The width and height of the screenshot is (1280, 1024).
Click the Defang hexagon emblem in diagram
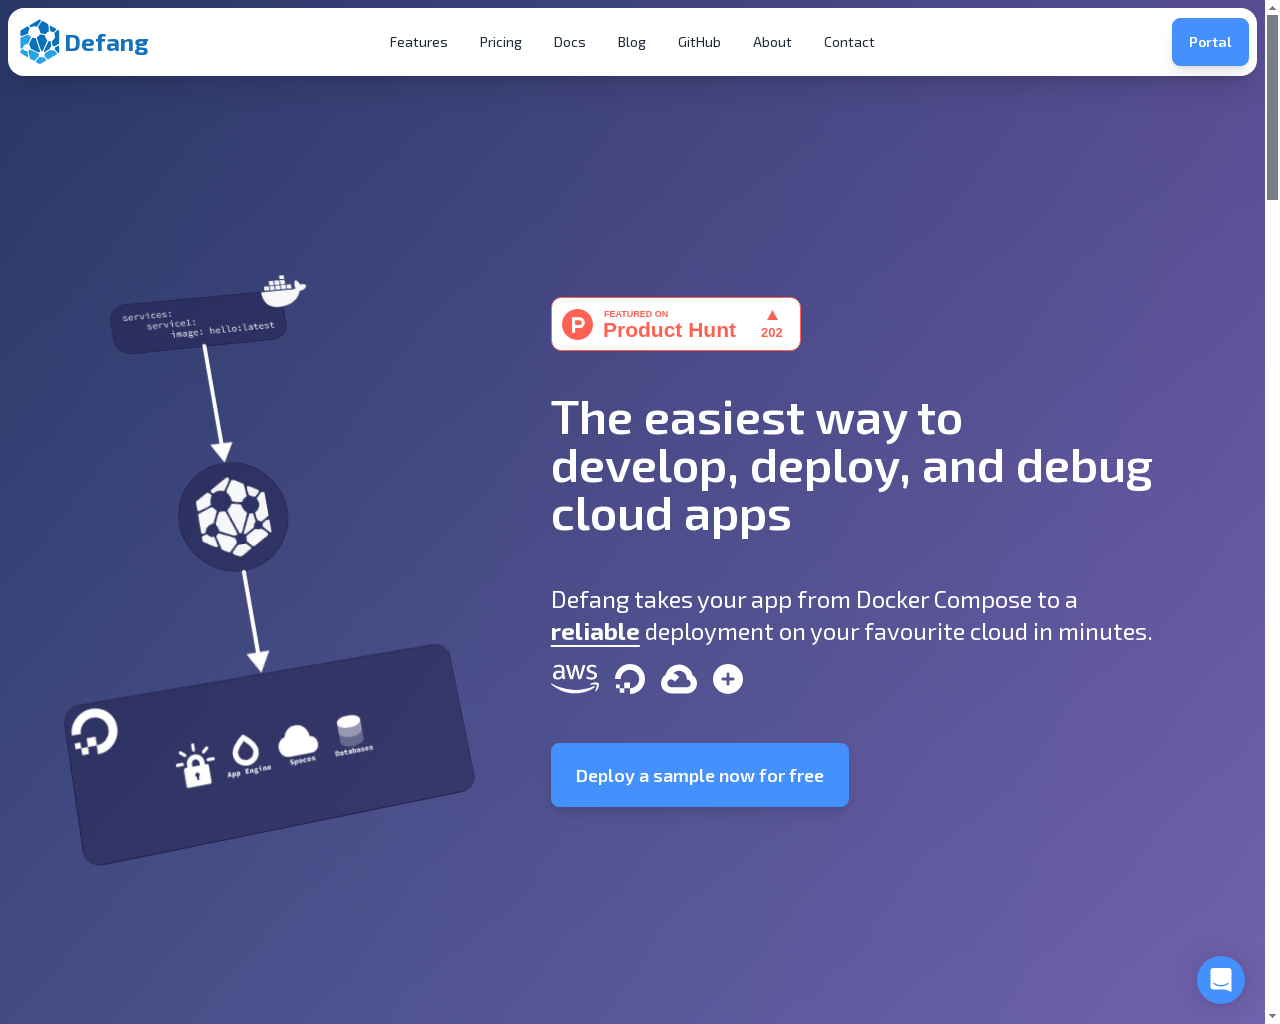point(233,517)
